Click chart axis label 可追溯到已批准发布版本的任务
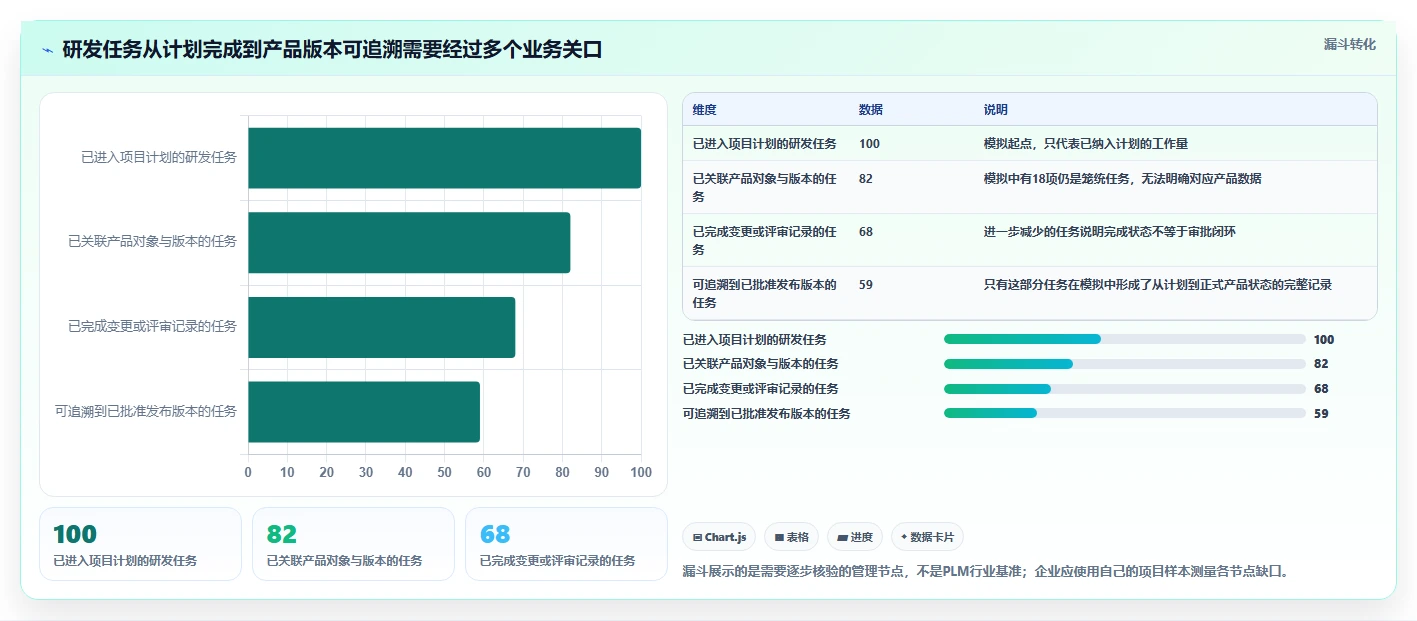 [146, 411]
